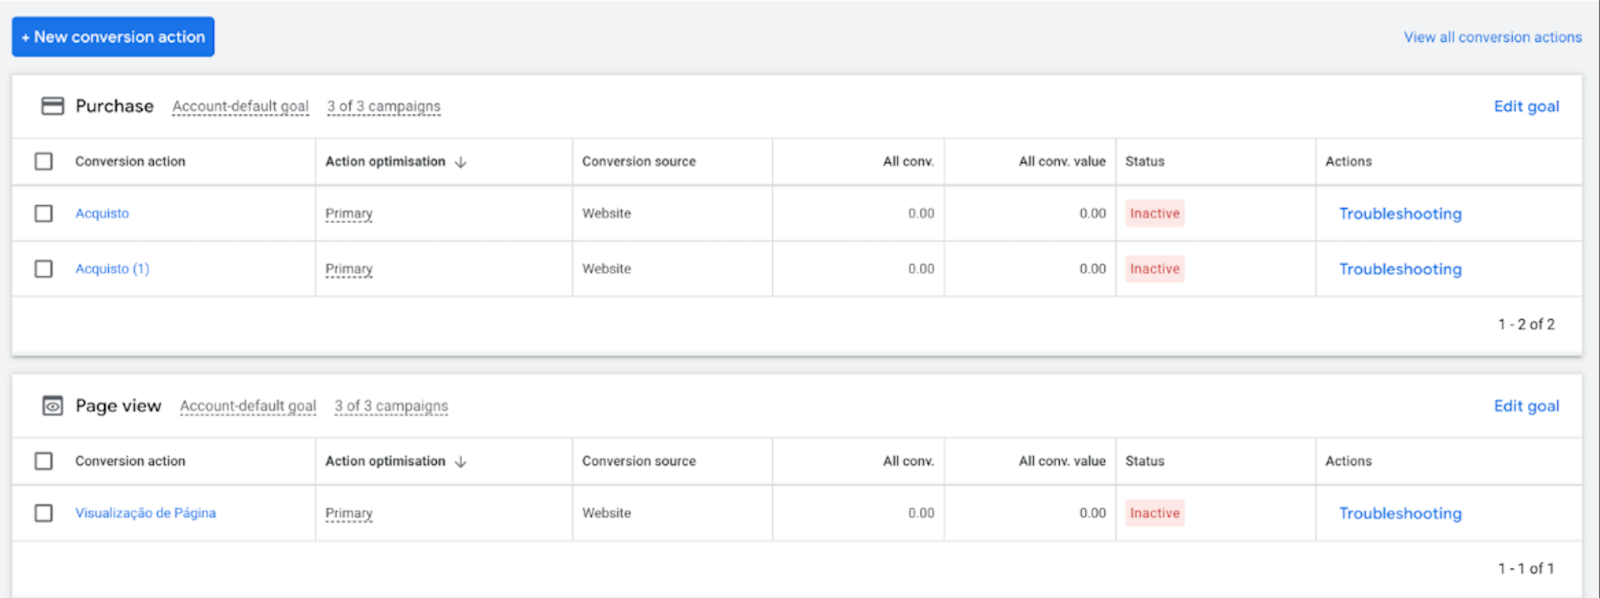Viewport: 1600px width, 598px height.
Task: Click 3 of 3 campaigns under Purchase
Action: coord(383,106)
